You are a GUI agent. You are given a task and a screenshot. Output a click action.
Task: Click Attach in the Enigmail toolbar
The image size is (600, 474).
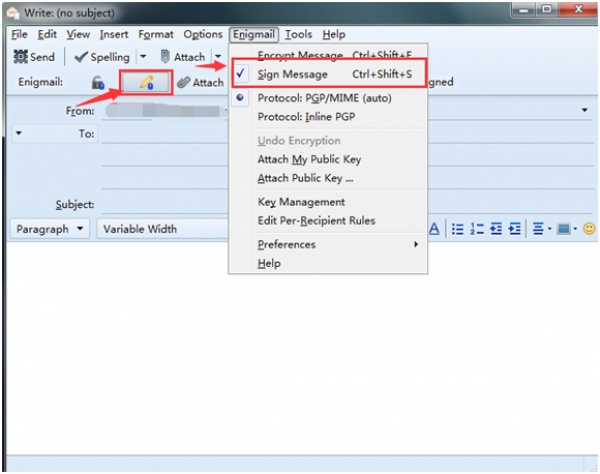click(201, 82)
